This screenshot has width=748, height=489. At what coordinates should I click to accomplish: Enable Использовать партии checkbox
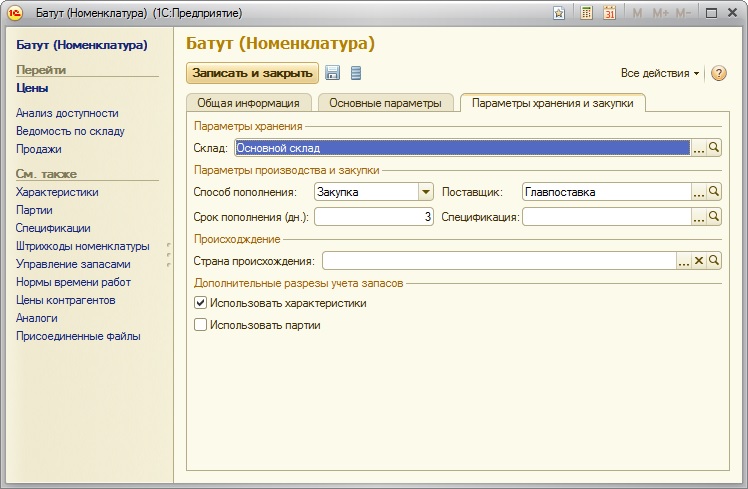pyautogui.click(x=201, y=325)
